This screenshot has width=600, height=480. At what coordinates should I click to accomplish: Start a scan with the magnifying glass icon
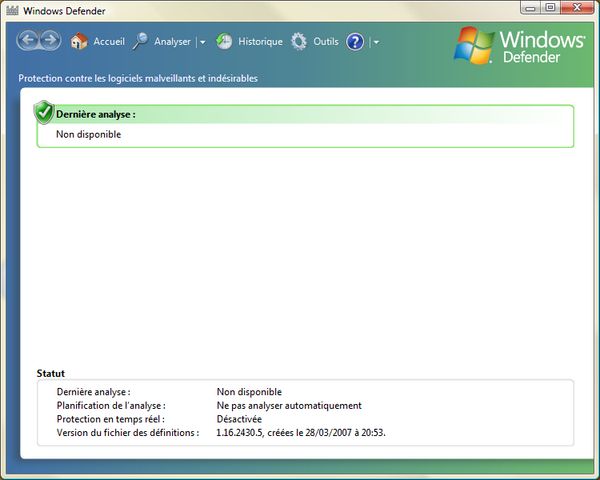(140, 42)
